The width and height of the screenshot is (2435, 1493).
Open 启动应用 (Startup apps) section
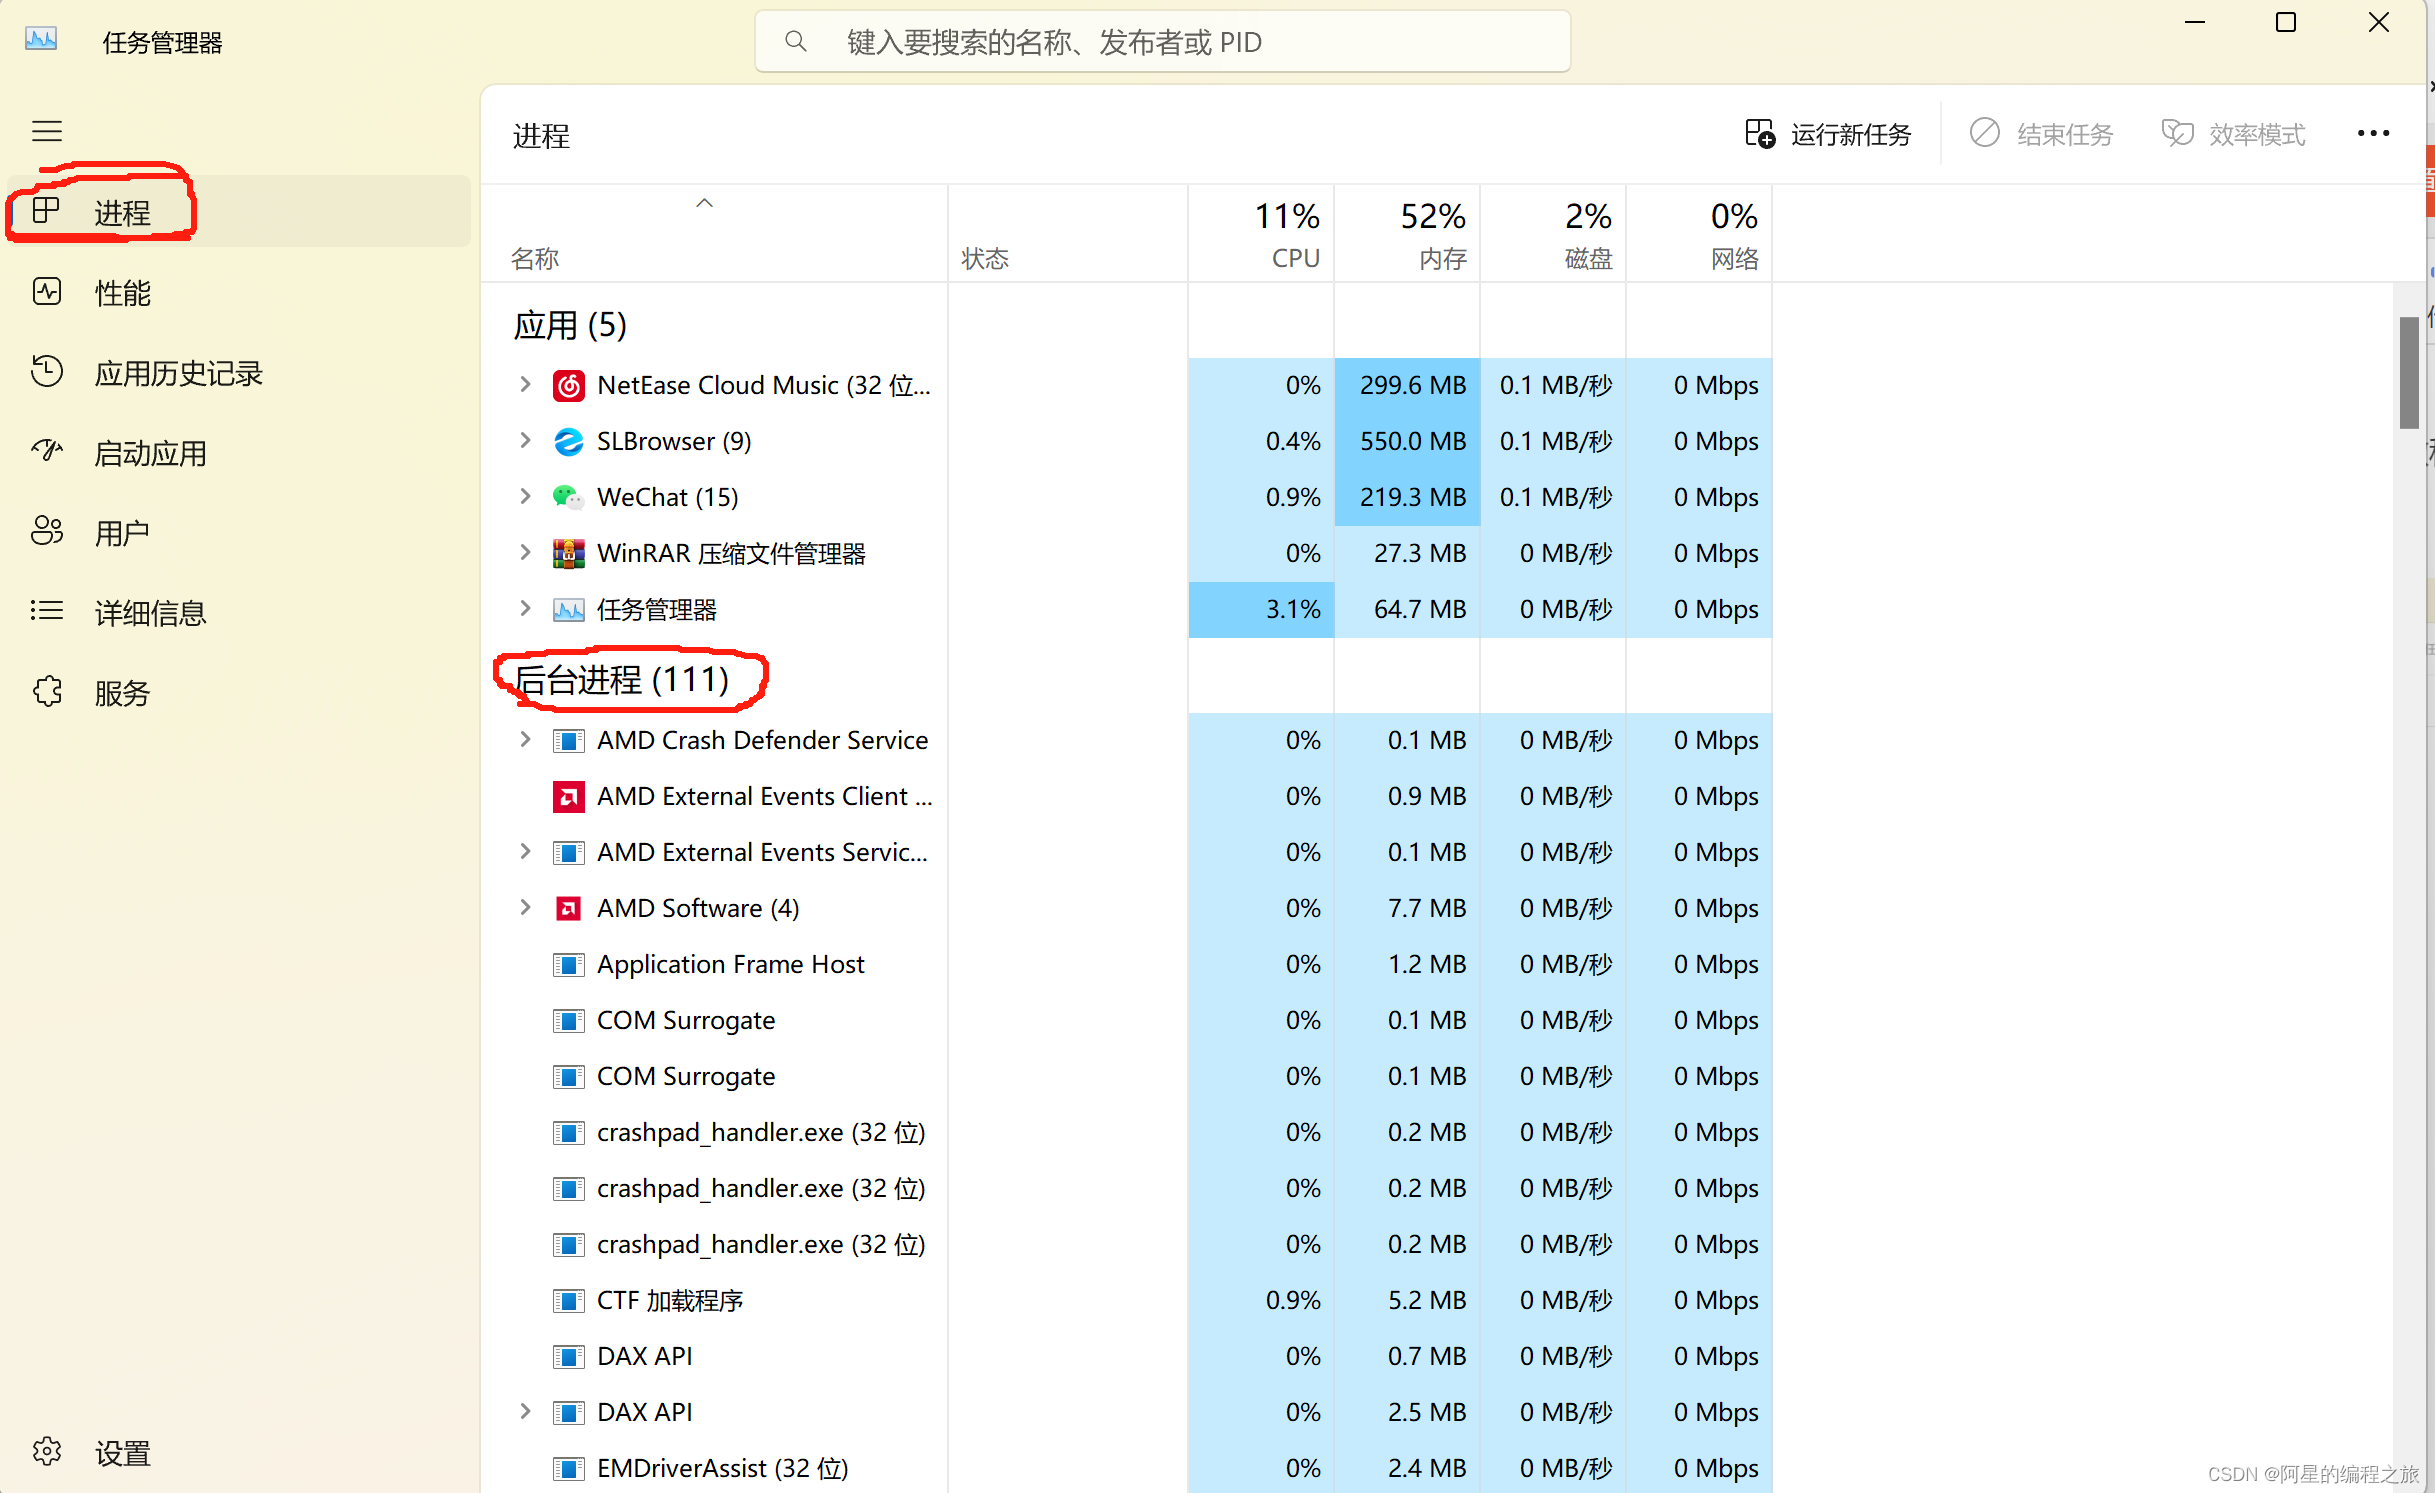(x=150, y=452)
